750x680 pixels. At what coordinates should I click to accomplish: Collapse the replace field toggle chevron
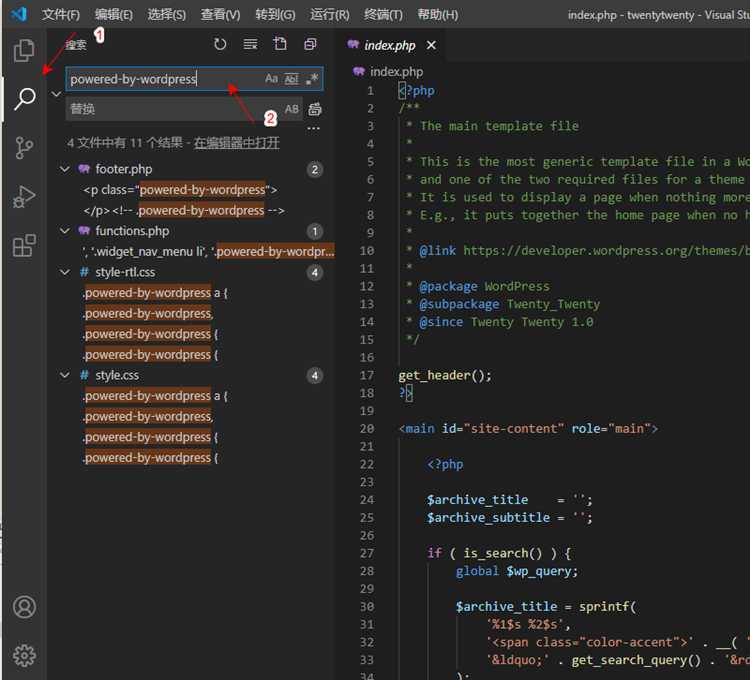56,94
